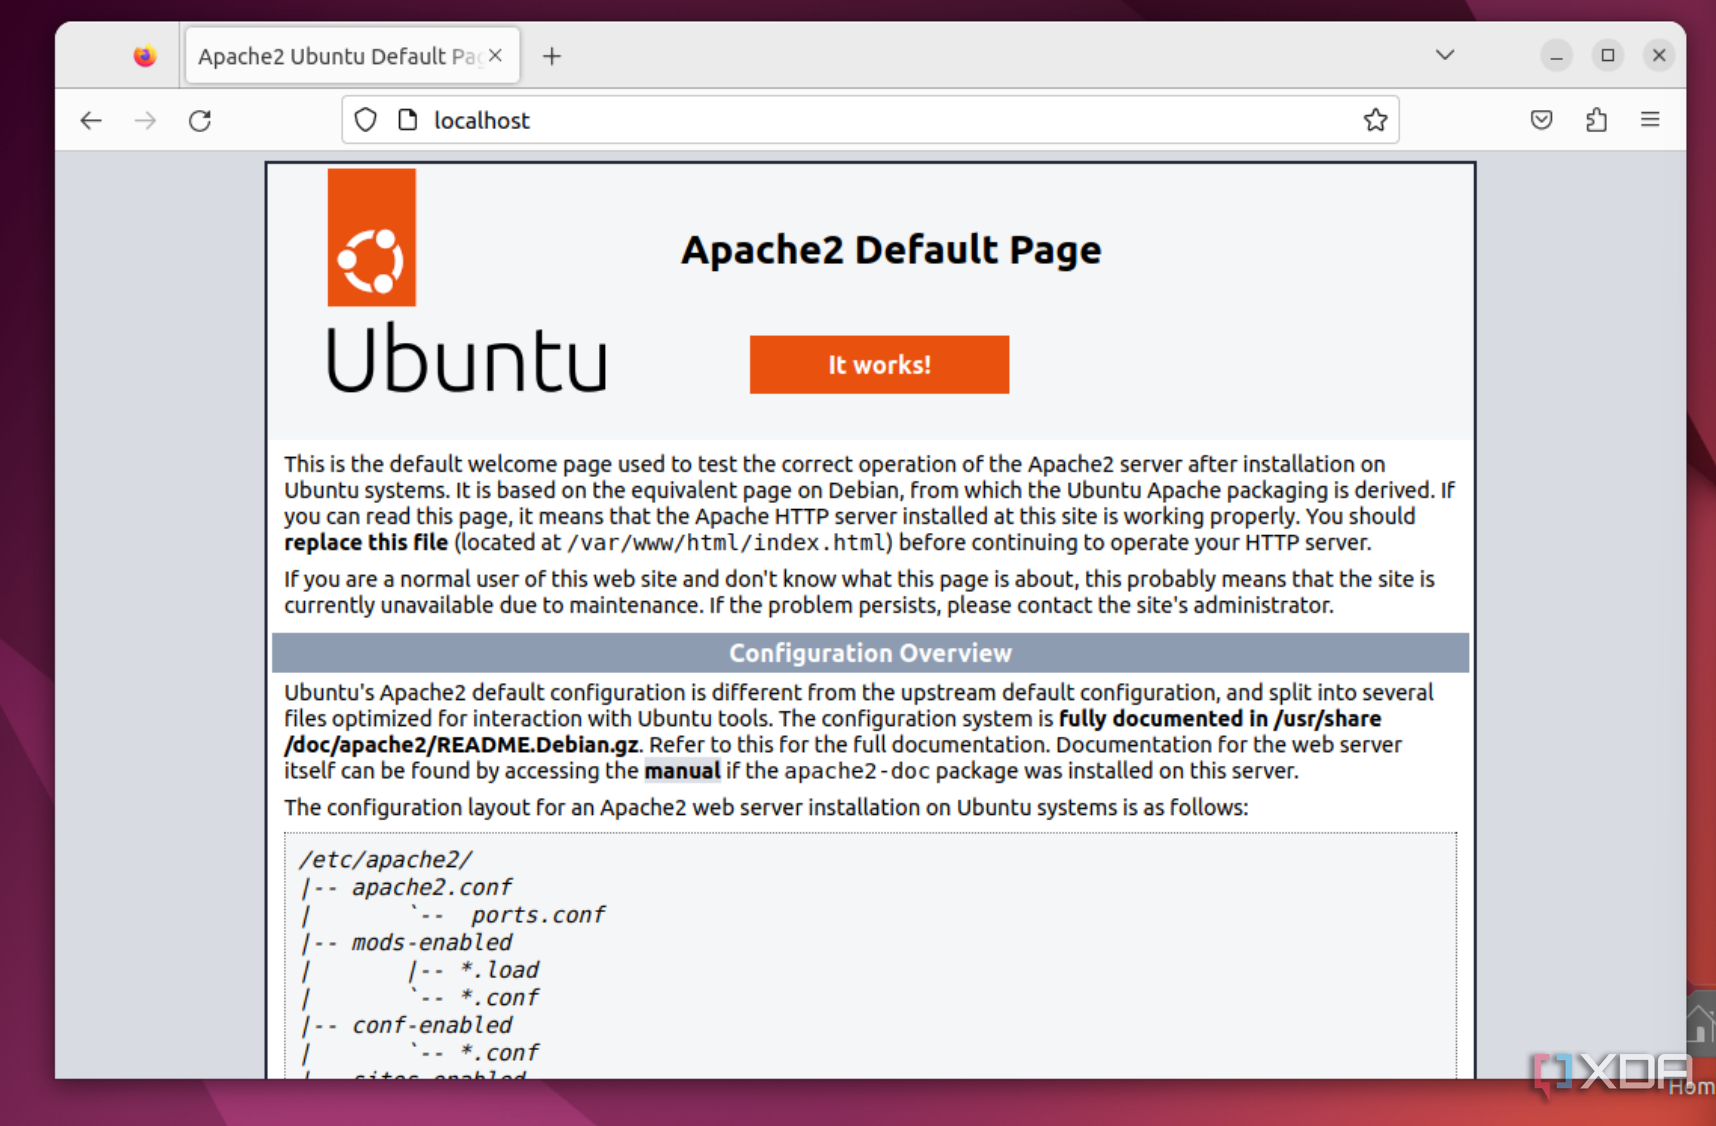Select the /var/www/html/index.html path text
This screenshot has width=1716, height=1126.
[727, 543]
